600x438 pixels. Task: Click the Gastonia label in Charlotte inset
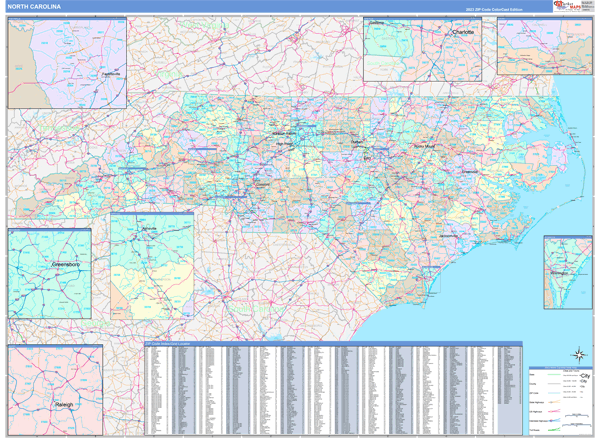[x=377, y=23]
